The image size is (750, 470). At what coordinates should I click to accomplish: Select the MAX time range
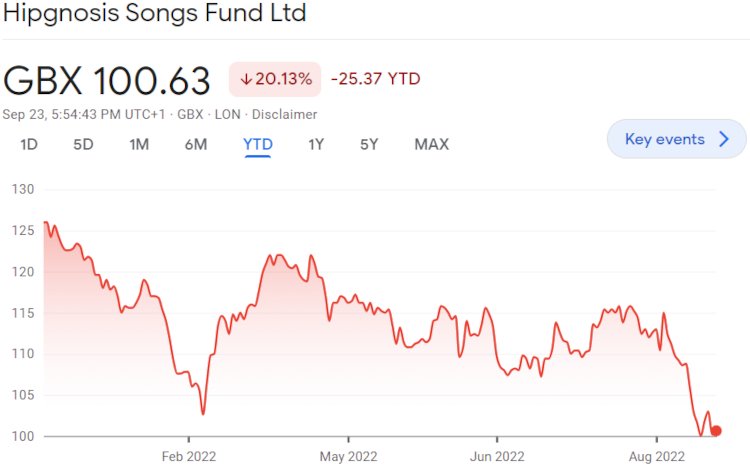(x=431, y=144)
